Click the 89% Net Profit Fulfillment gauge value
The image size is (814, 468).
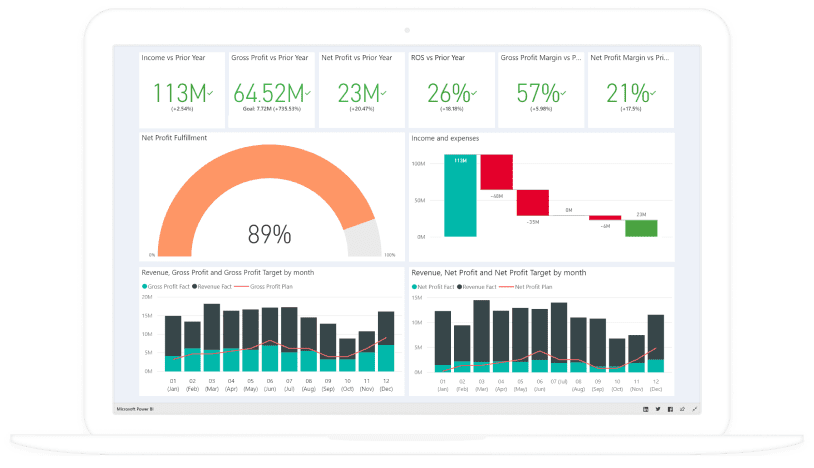269,235
